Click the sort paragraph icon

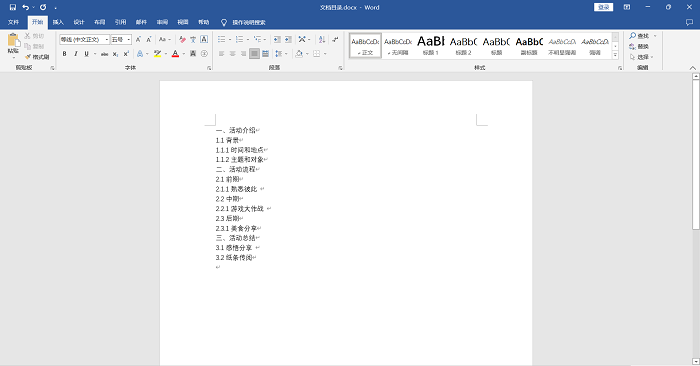tap(322, 40)
